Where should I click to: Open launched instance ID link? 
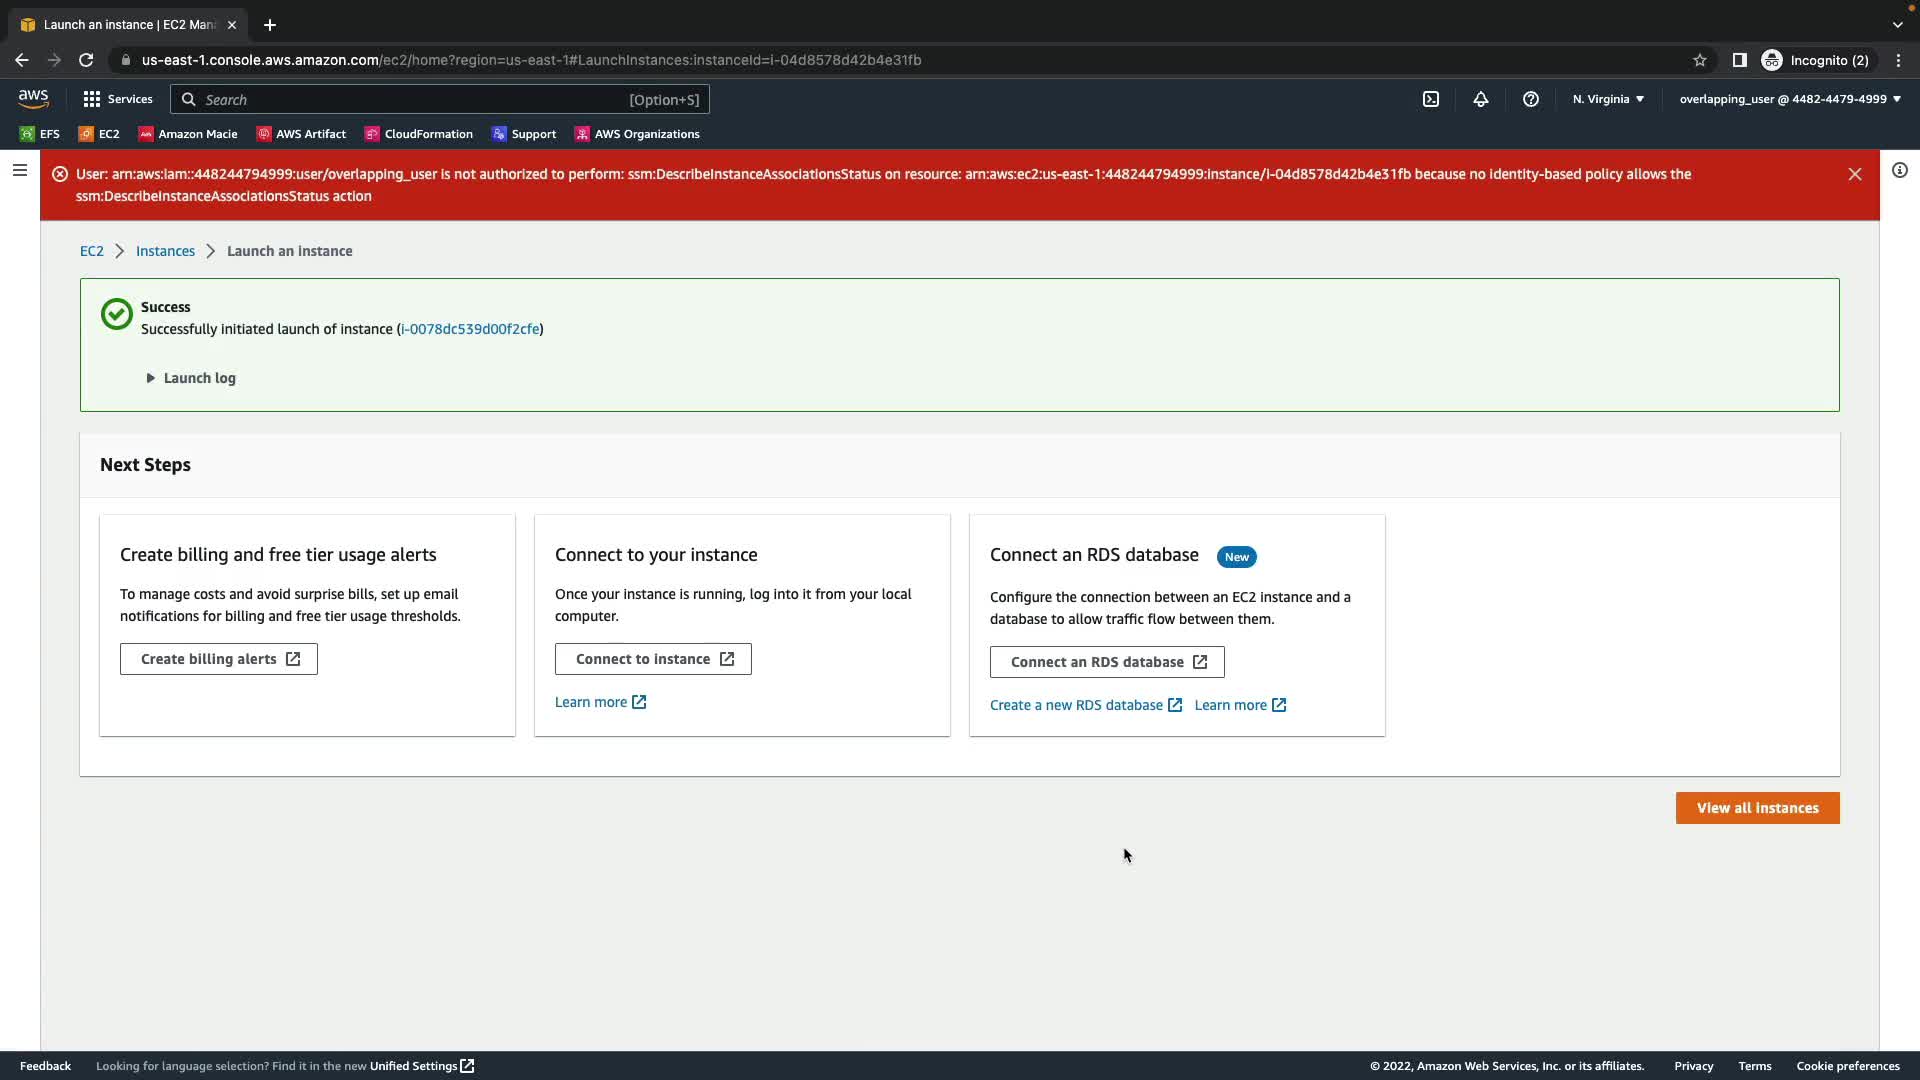pos(470,329)
